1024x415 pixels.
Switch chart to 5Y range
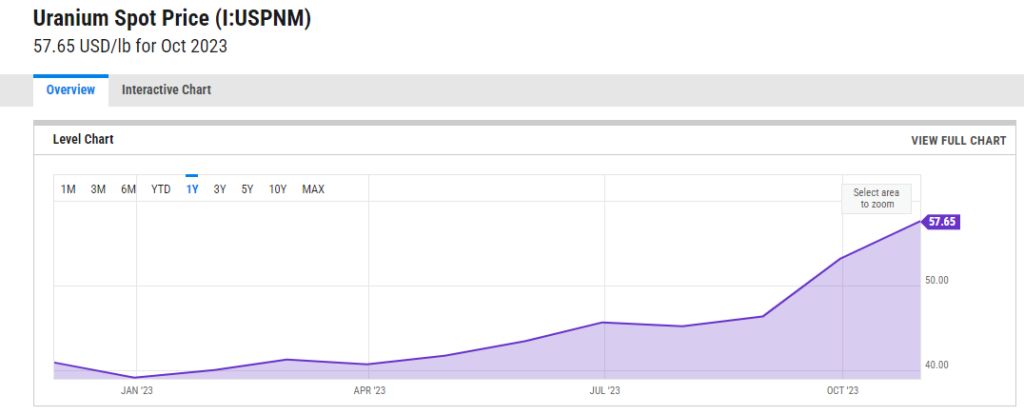click(x=247, y=190)
